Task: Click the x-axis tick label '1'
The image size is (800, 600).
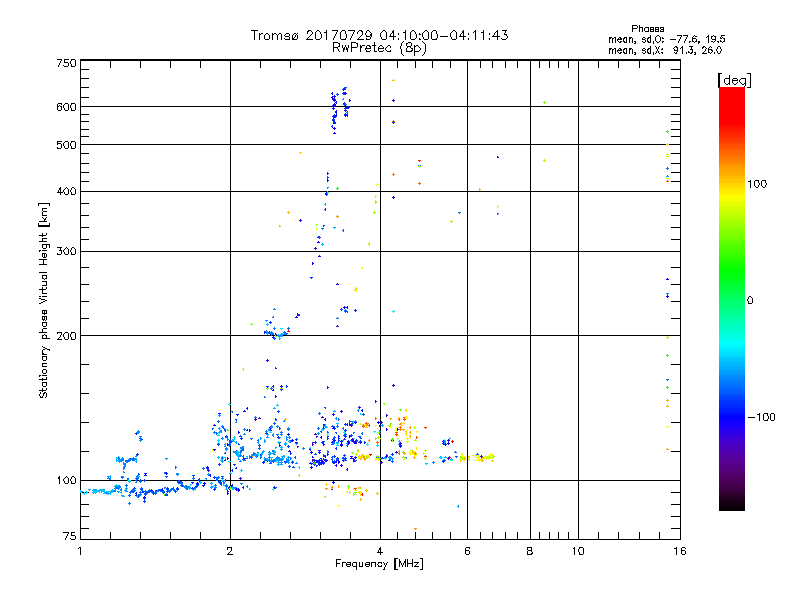Action: pyautogui.click(x=80, y=551)
